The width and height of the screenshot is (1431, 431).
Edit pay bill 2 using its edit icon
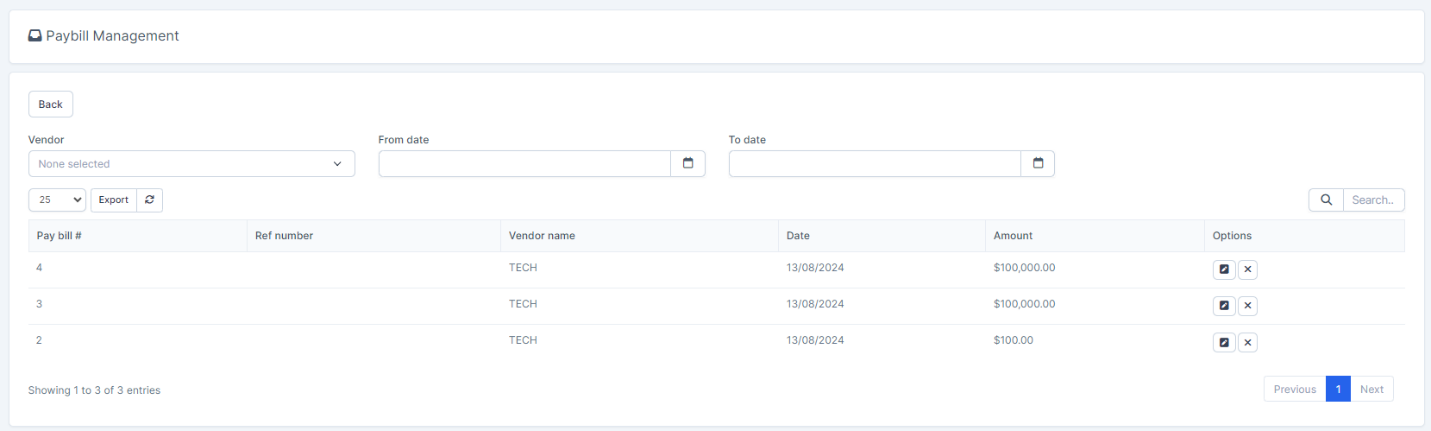(1224, 343)
